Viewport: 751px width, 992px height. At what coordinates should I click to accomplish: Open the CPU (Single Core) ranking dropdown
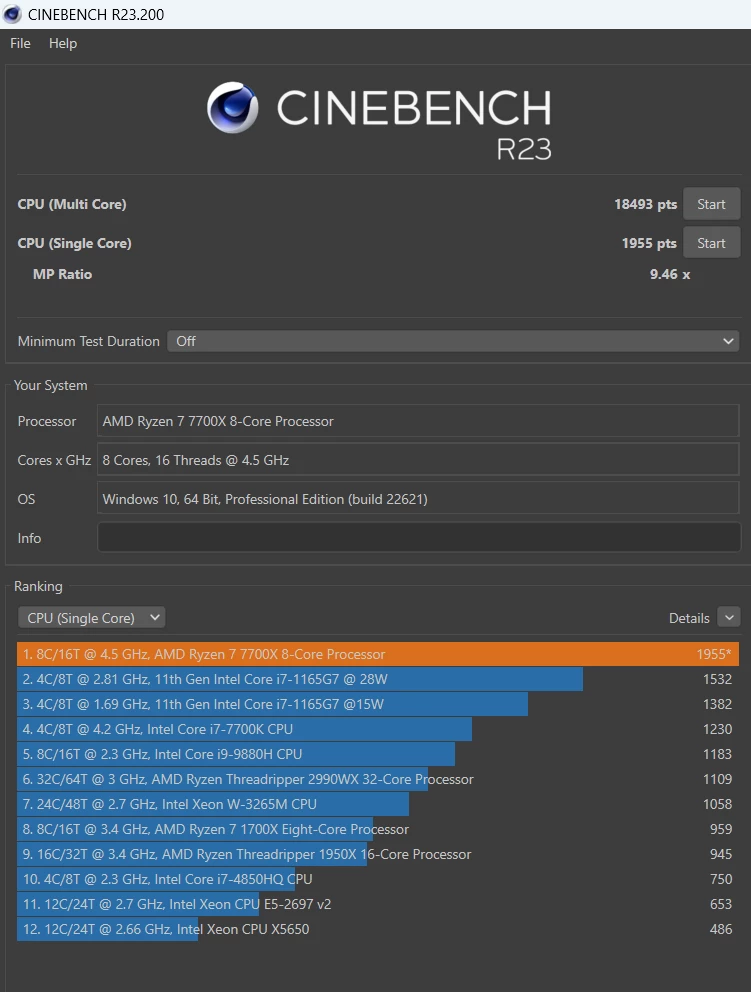[x=92, y=617]
